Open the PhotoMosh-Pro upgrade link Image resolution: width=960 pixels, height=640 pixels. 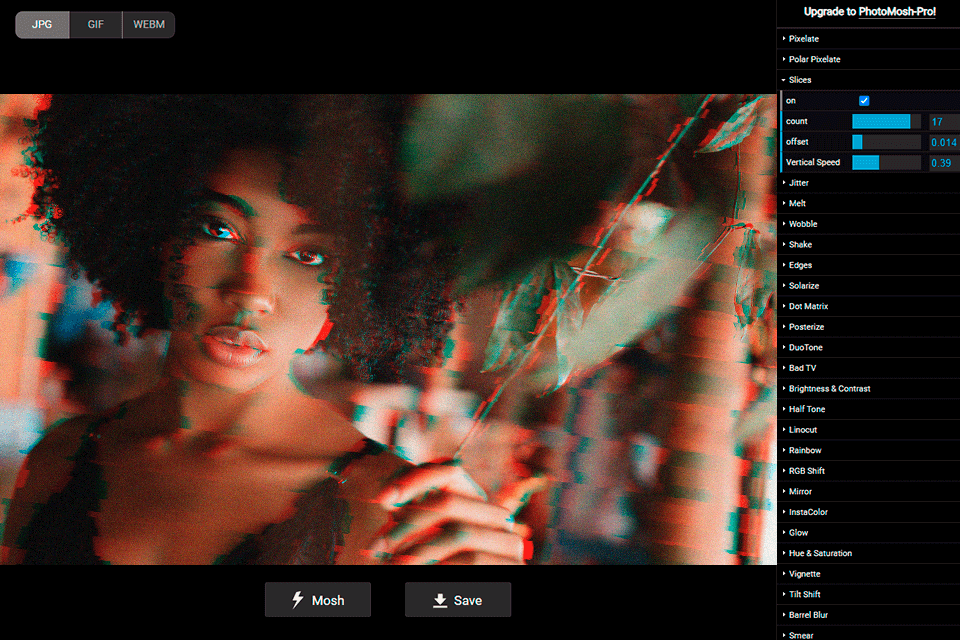click(897, 12)
